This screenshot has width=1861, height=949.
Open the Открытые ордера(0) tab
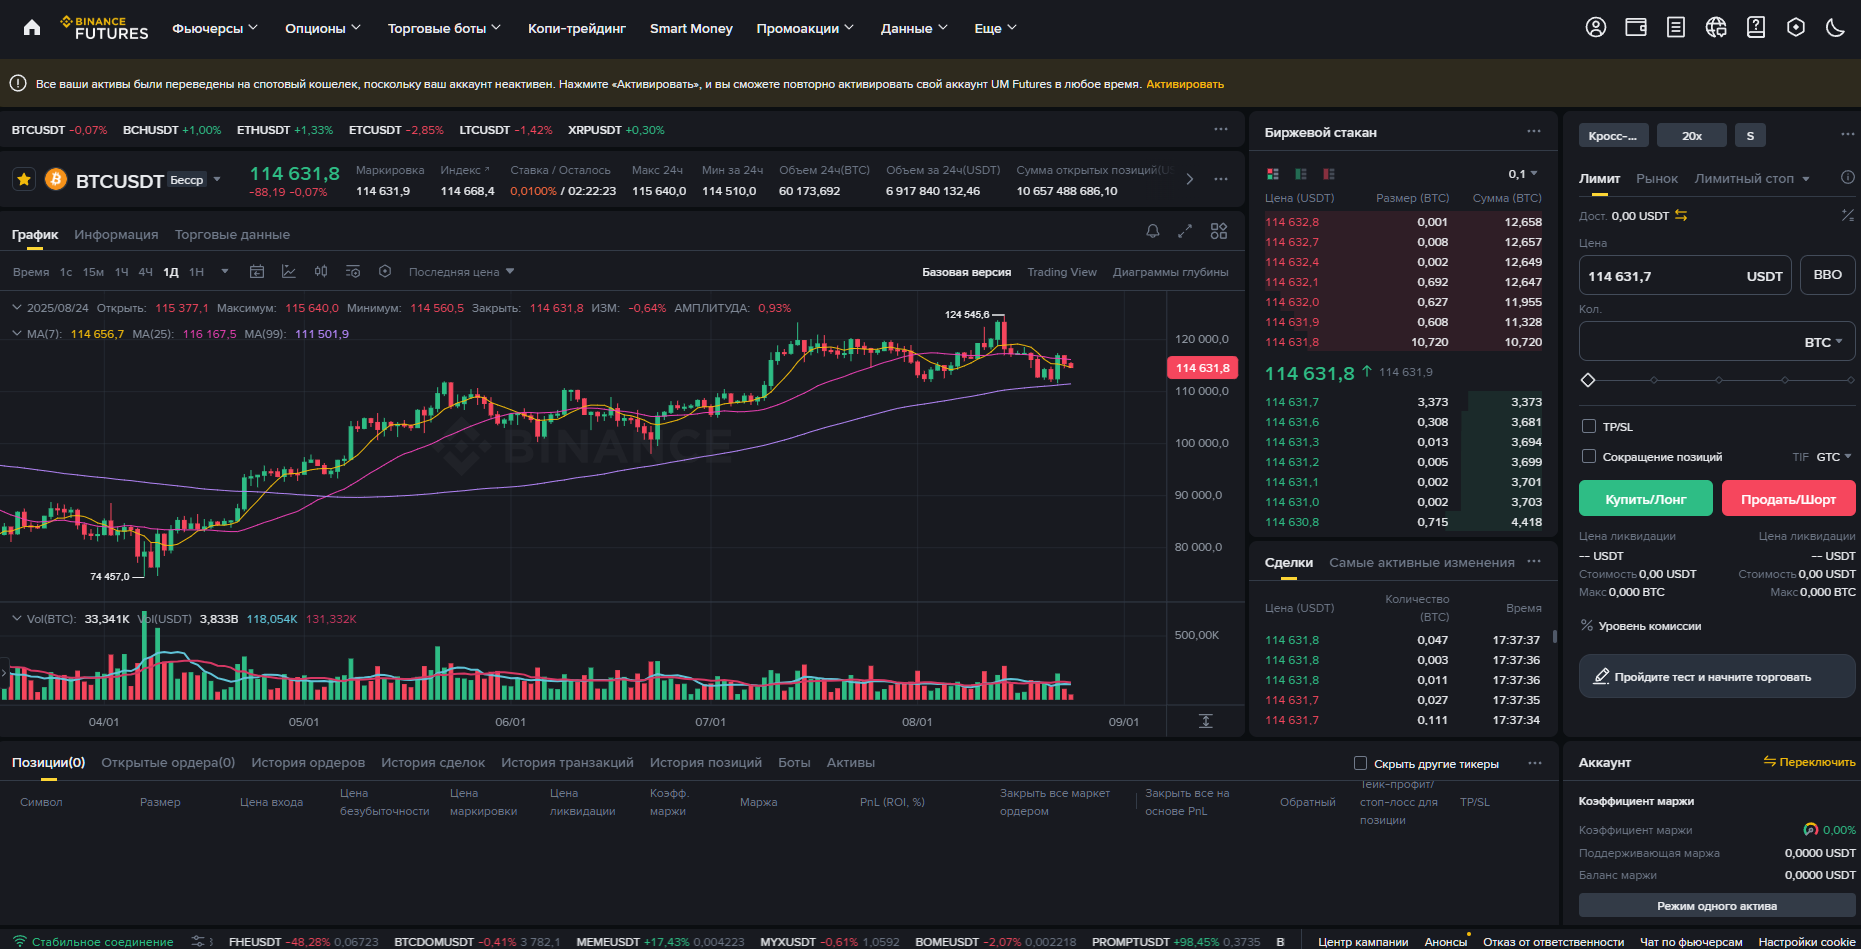(168, 762)
